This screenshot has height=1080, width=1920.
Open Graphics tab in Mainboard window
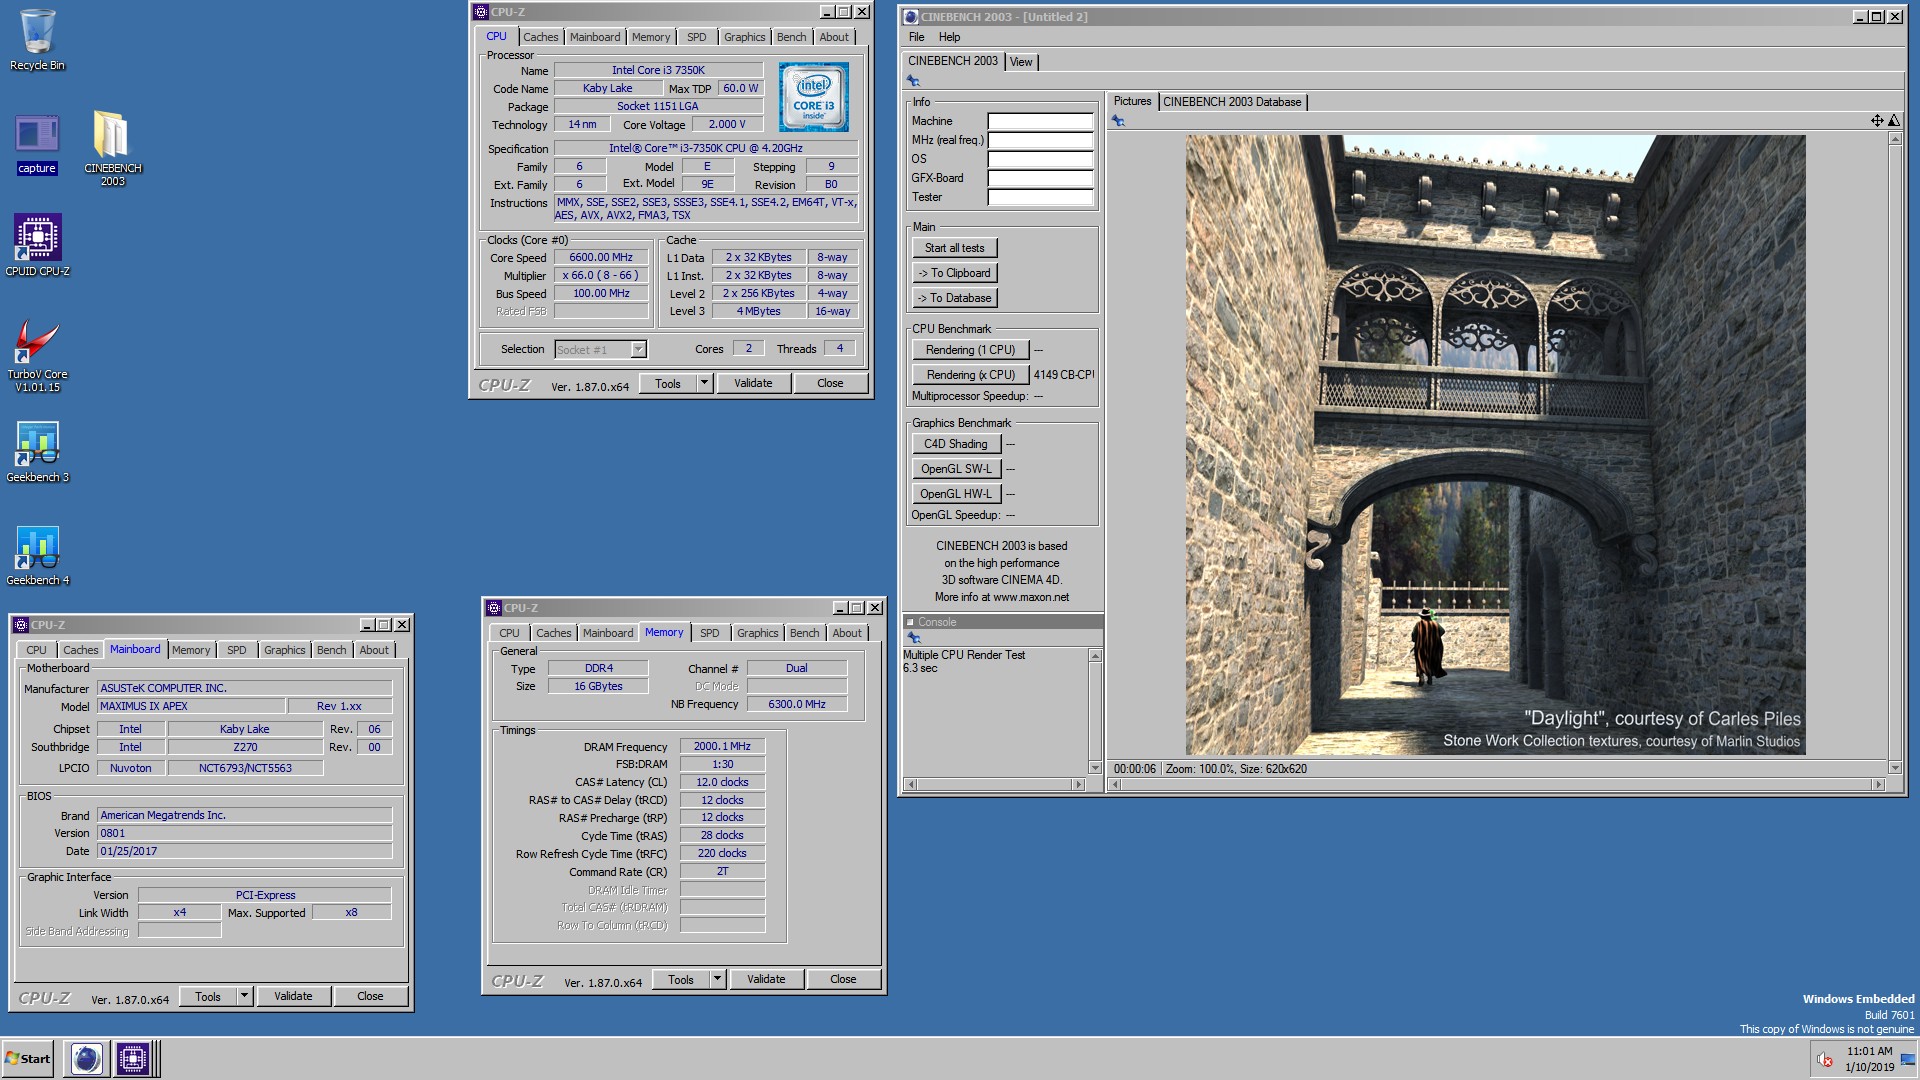coord(284,650)
